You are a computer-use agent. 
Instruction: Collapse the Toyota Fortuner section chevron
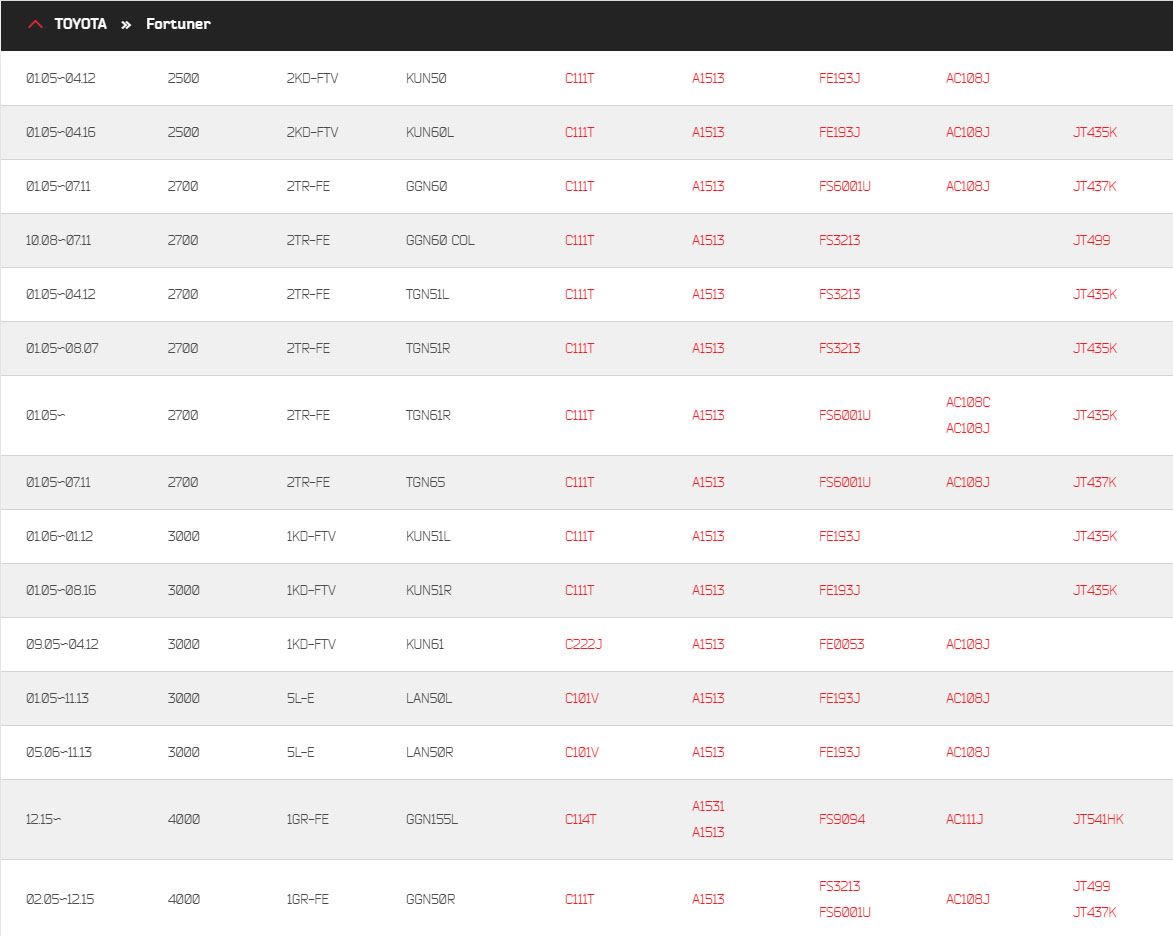(x=35, y=24)
